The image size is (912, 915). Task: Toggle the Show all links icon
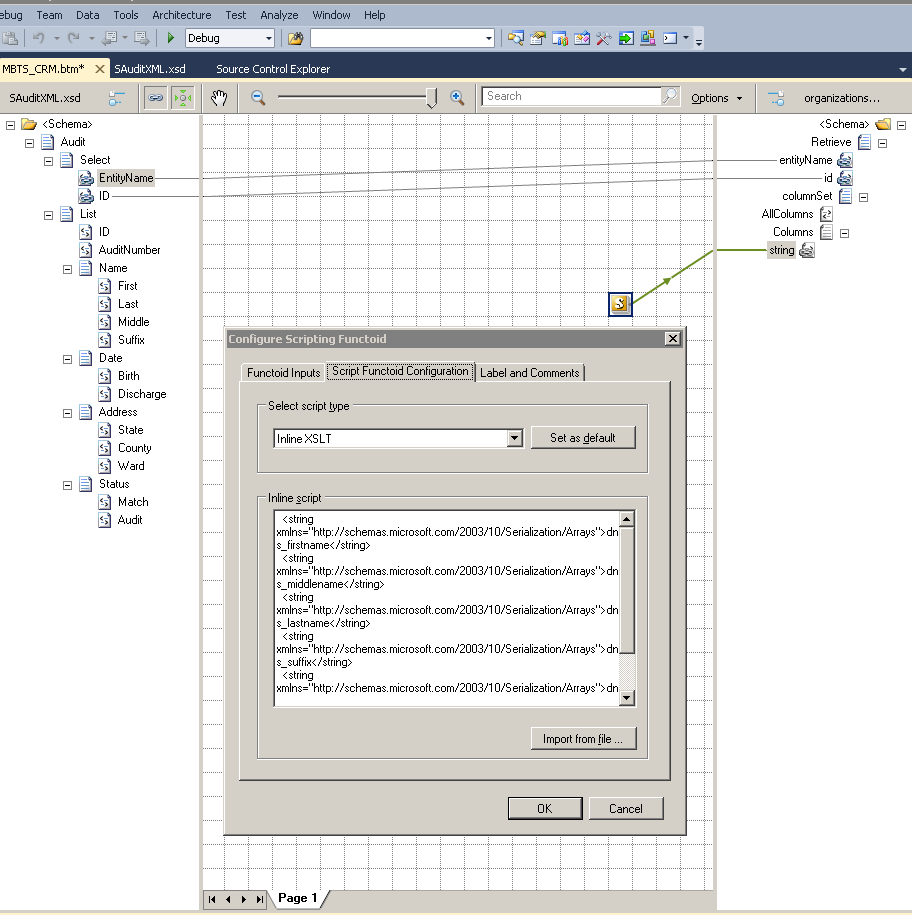pyautogui.click(x=155, y=97)
